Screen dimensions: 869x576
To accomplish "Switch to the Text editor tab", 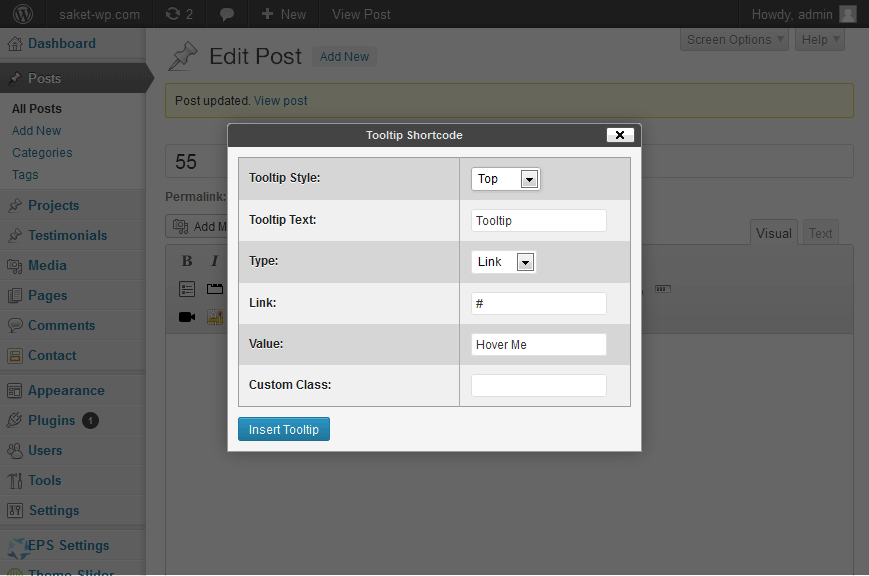I will click(x=820, y=233).
